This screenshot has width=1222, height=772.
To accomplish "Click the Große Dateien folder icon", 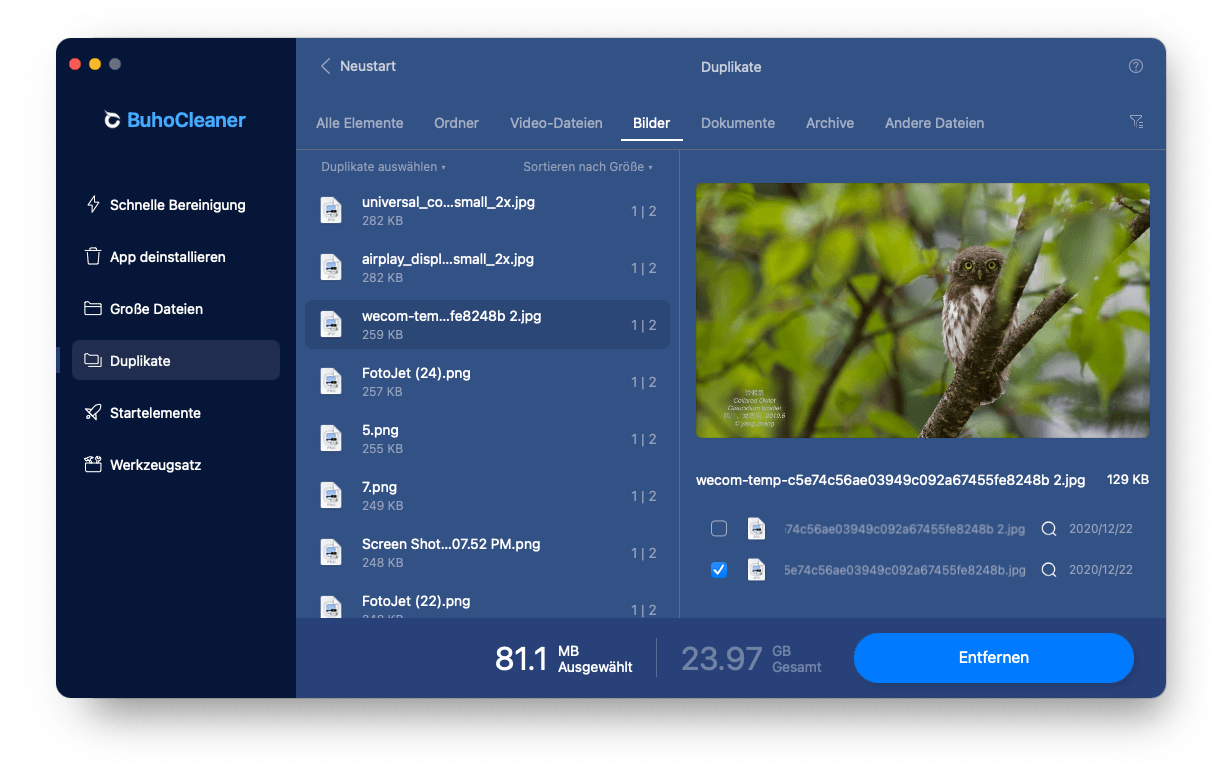I will (x=93, y=309).
